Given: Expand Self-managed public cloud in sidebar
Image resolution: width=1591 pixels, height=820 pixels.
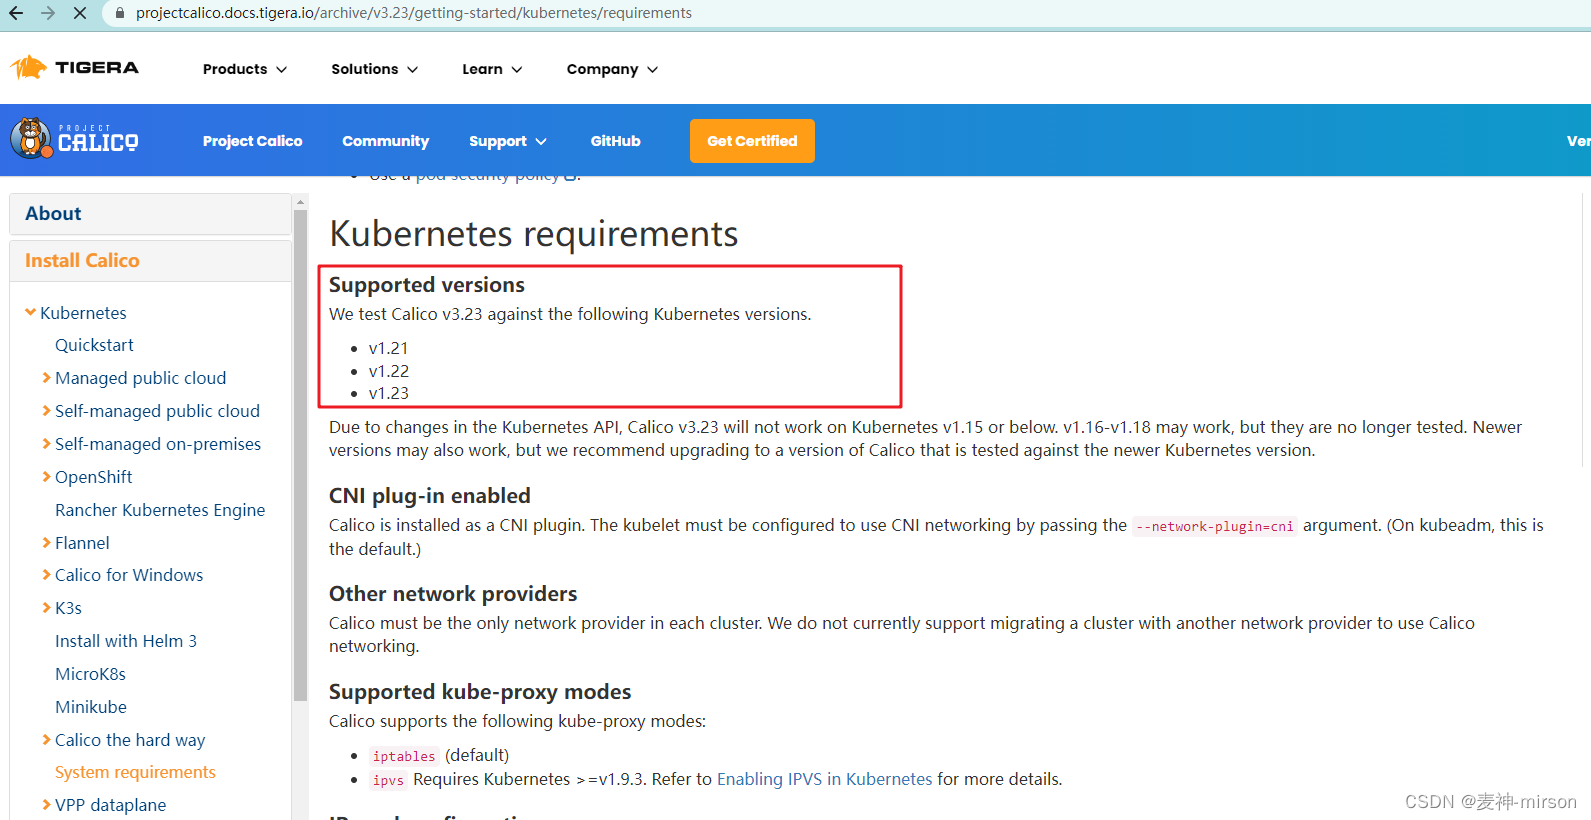Looking at the screenshot, I should (x=46, y=411).
